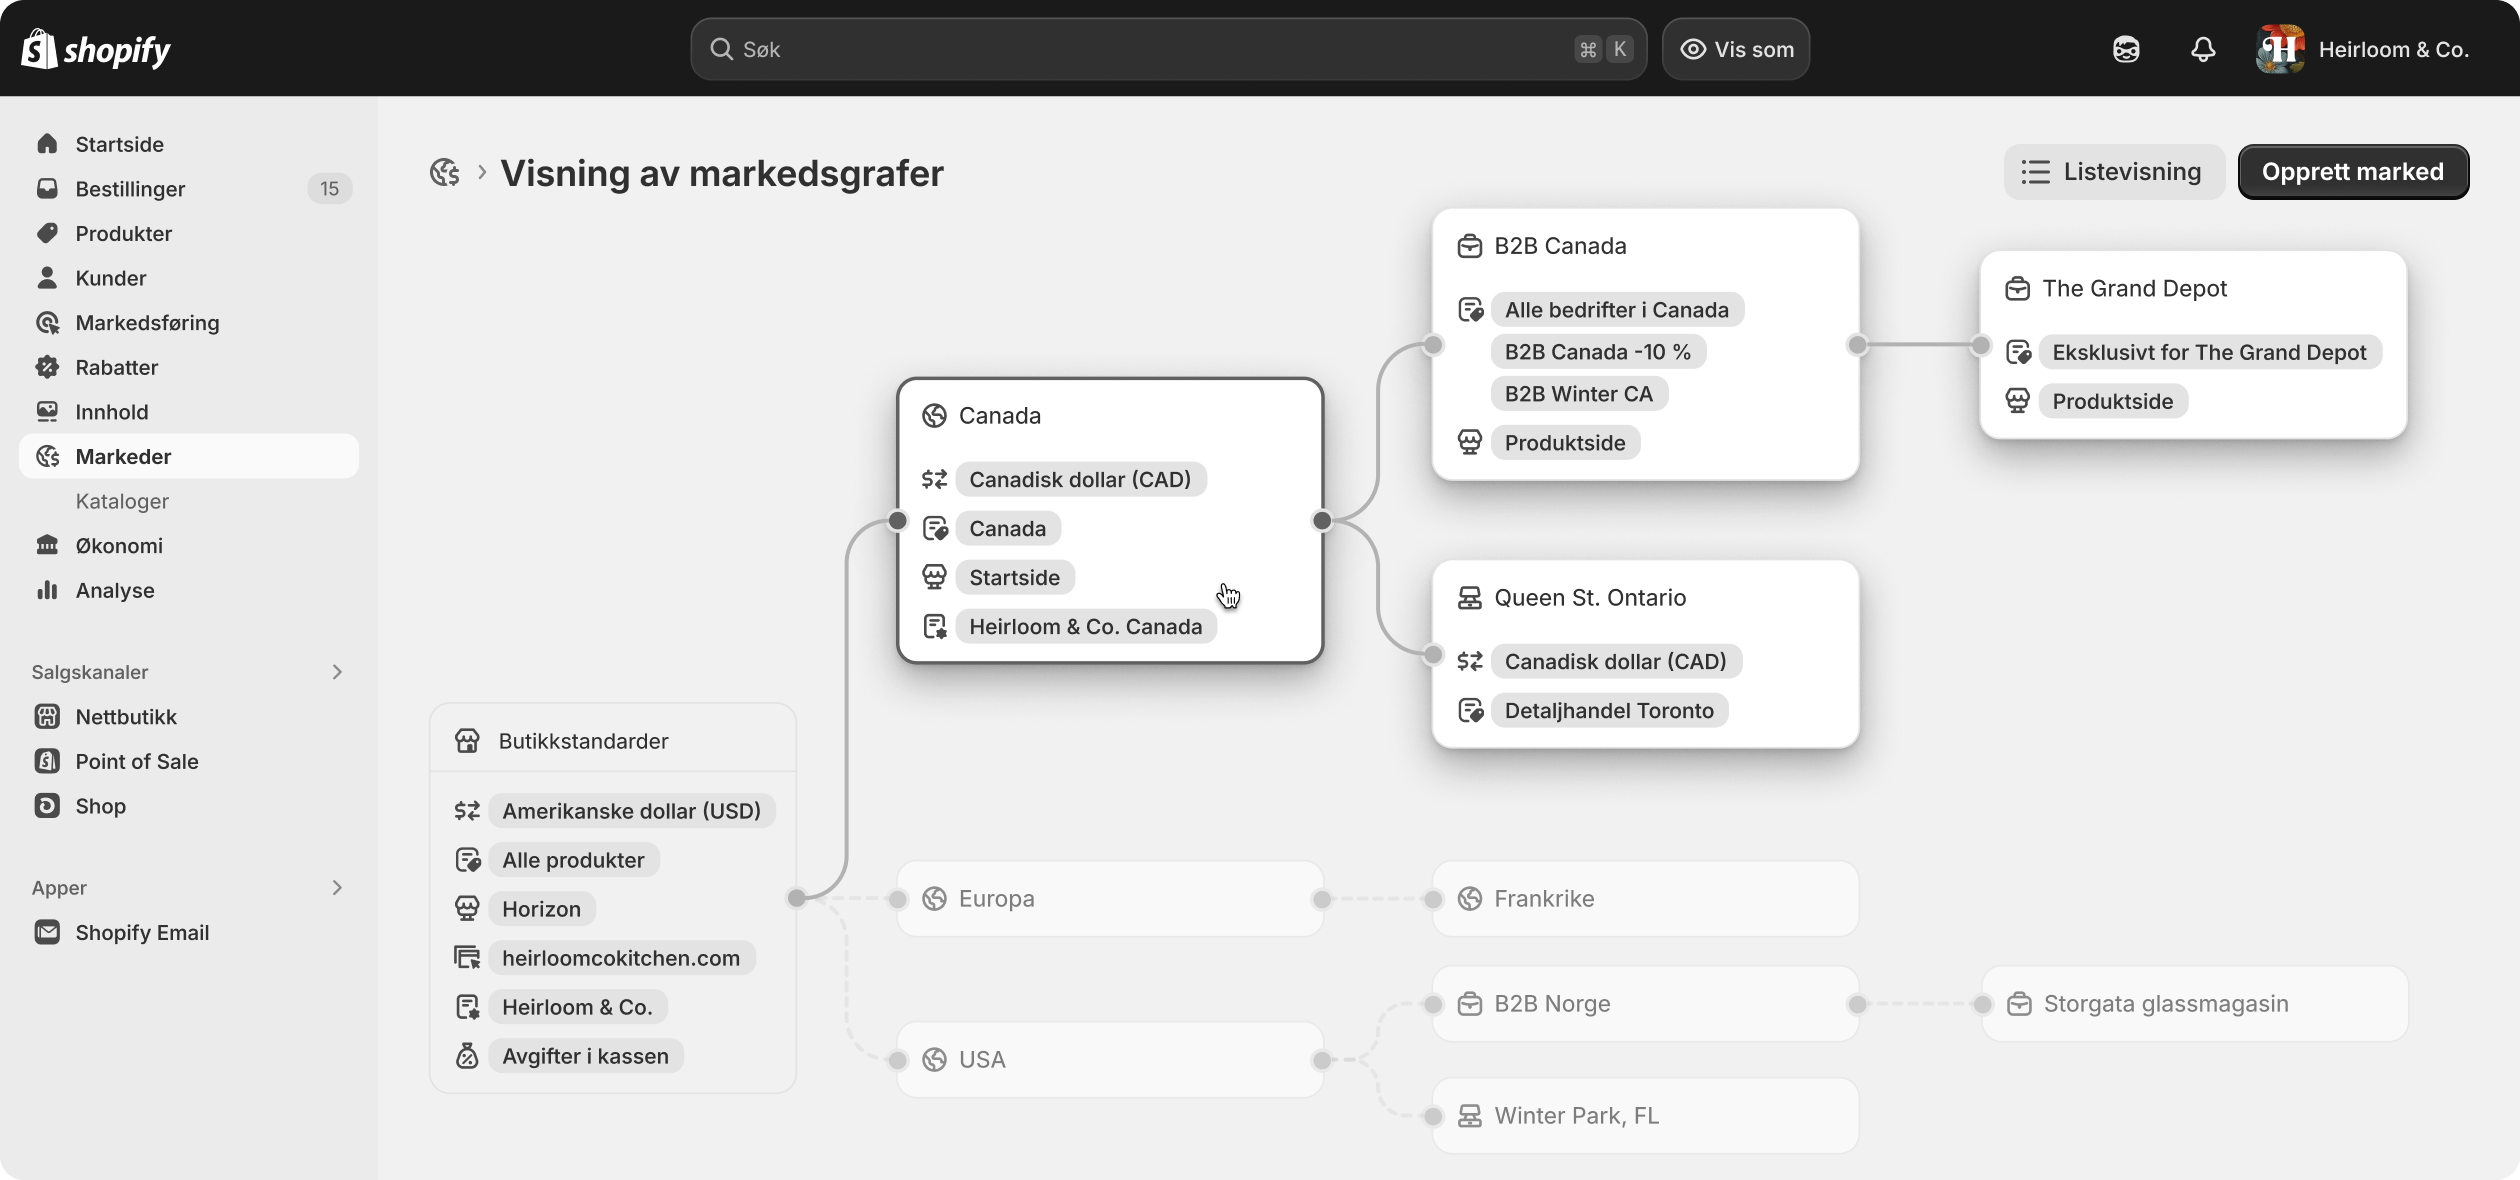This screenshot has height=1180, width=2520.
Task: Open the Winter Park, FL node
Action: click(x=1645, y=1116)
